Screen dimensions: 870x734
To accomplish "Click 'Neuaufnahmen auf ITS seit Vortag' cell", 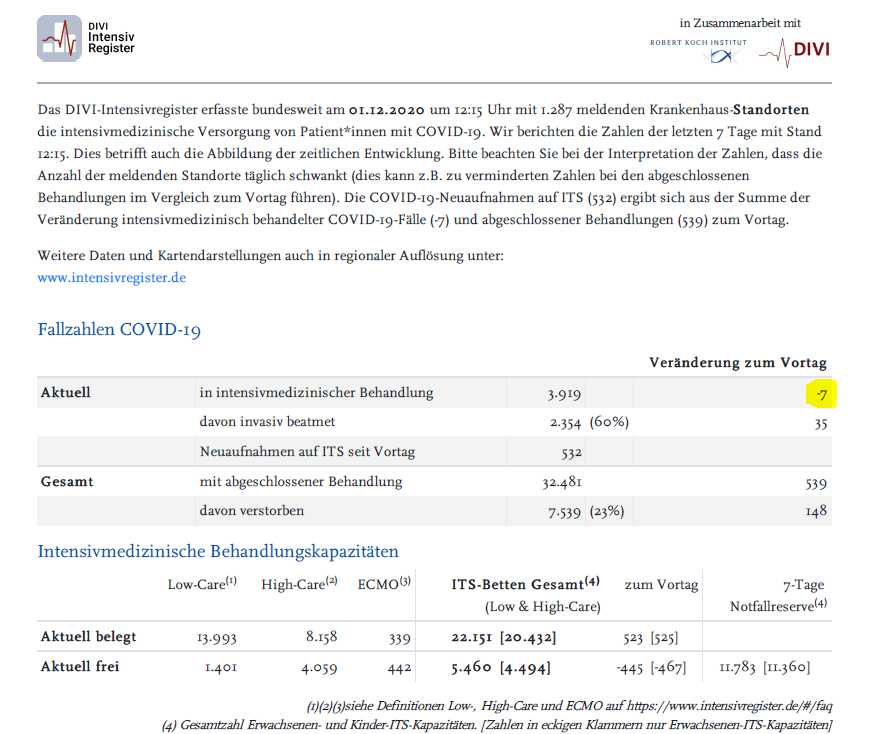I will pos(307,452).
